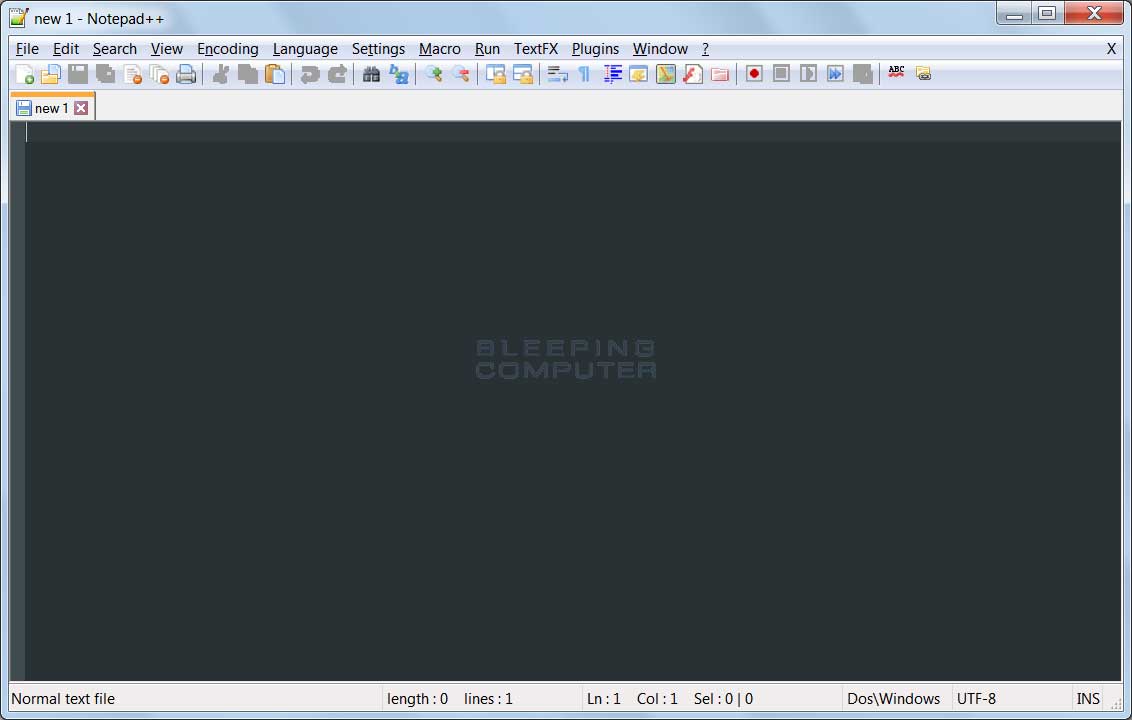Create a new document with the New icon
Image resolution: width=1132 pixels, height=720 pixels.
25,74
